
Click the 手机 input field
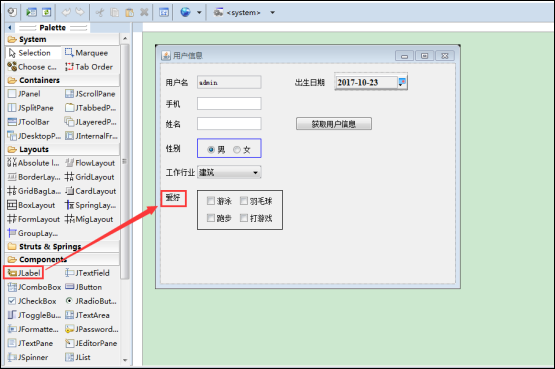tap(229, 104)
